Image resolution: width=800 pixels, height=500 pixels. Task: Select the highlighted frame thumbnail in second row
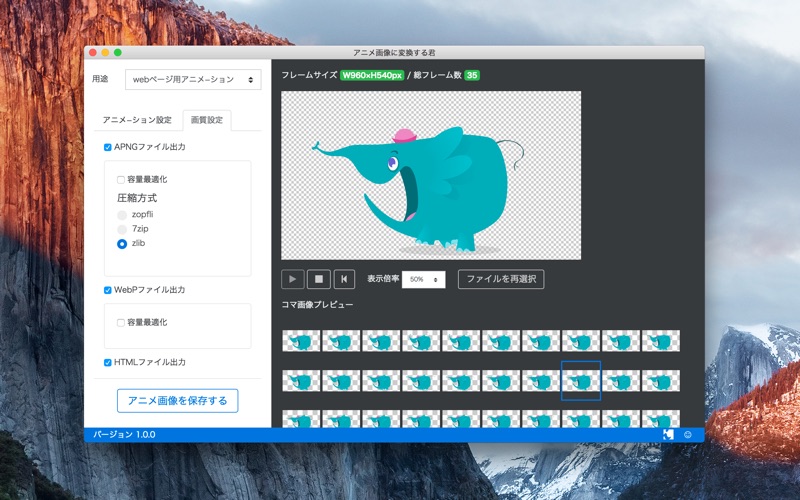pos(581,381)
